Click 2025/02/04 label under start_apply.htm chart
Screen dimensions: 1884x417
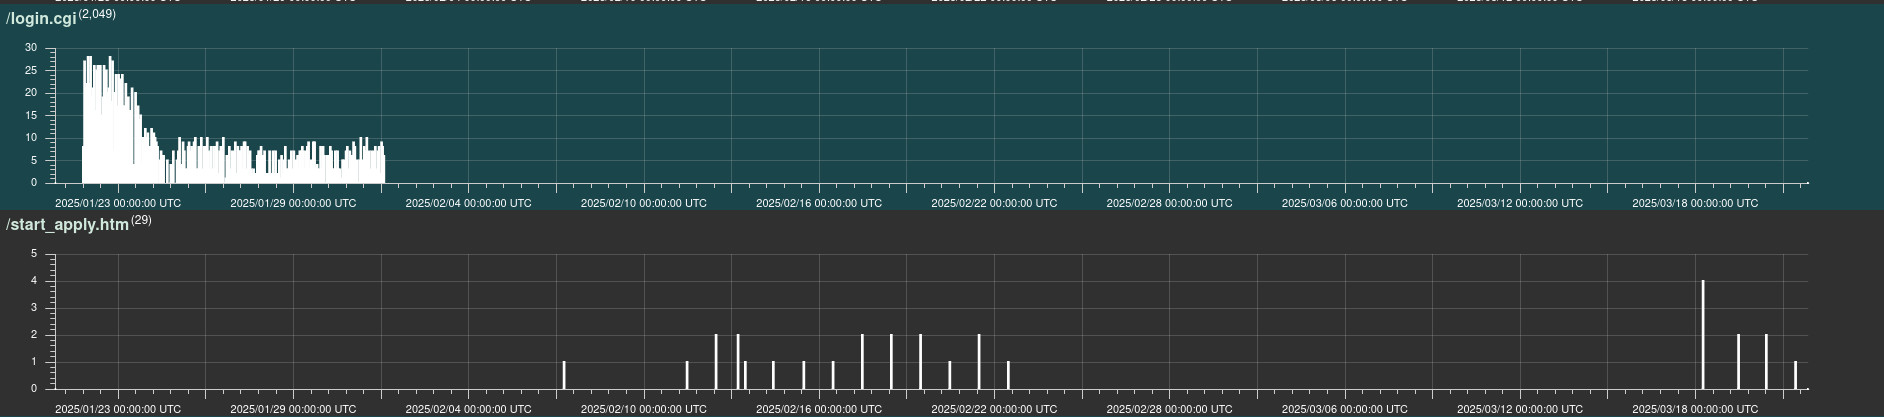coord(468,409)
